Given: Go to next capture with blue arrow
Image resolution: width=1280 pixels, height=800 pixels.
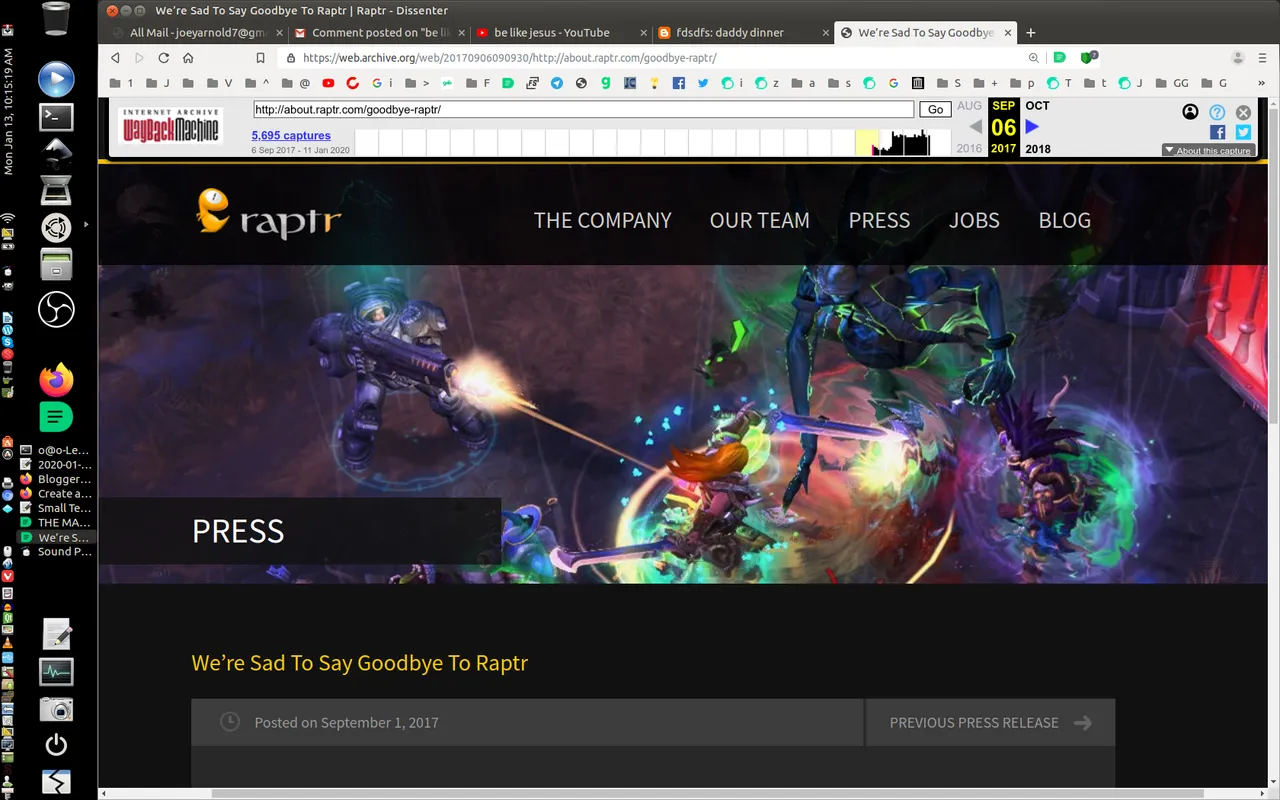Looking at the screenshot, I should coord(1033,127).
